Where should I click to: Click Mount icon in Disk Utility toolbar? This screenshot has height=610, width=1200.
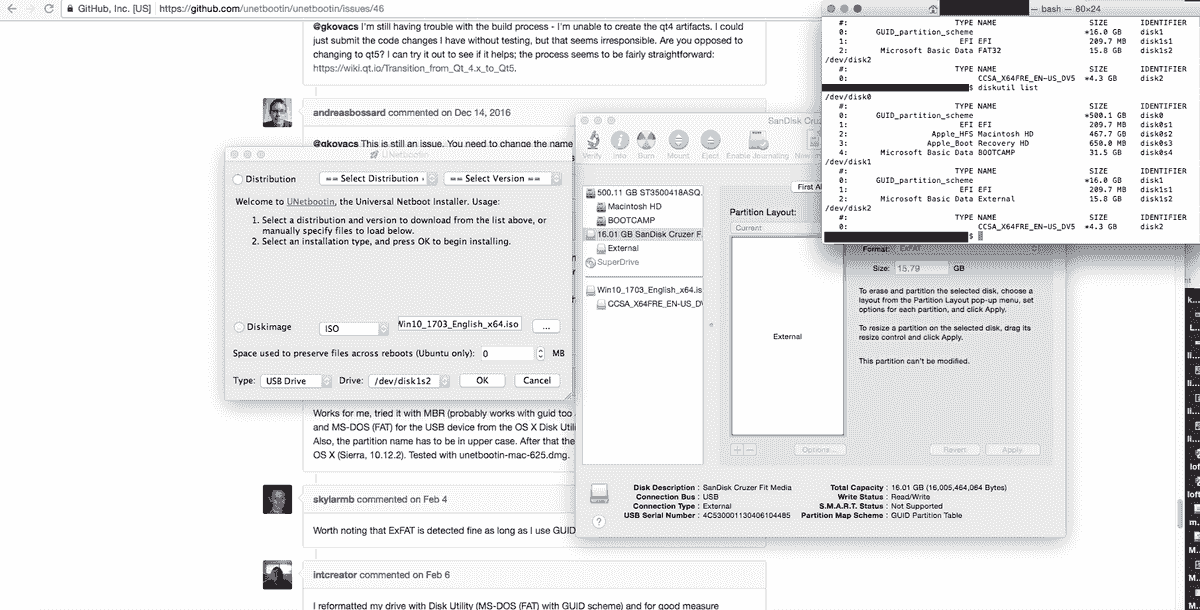click(x=678, y=140)
